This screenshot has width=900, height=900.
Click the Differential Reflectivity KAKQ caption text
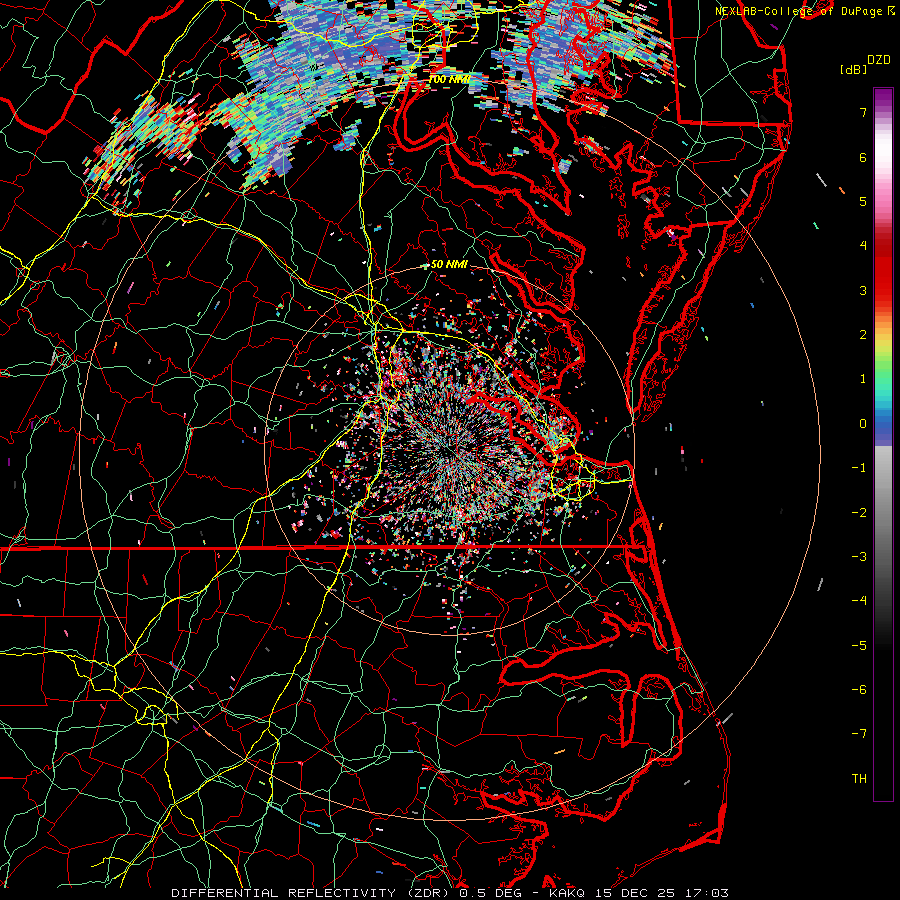(x=450, y=893)
